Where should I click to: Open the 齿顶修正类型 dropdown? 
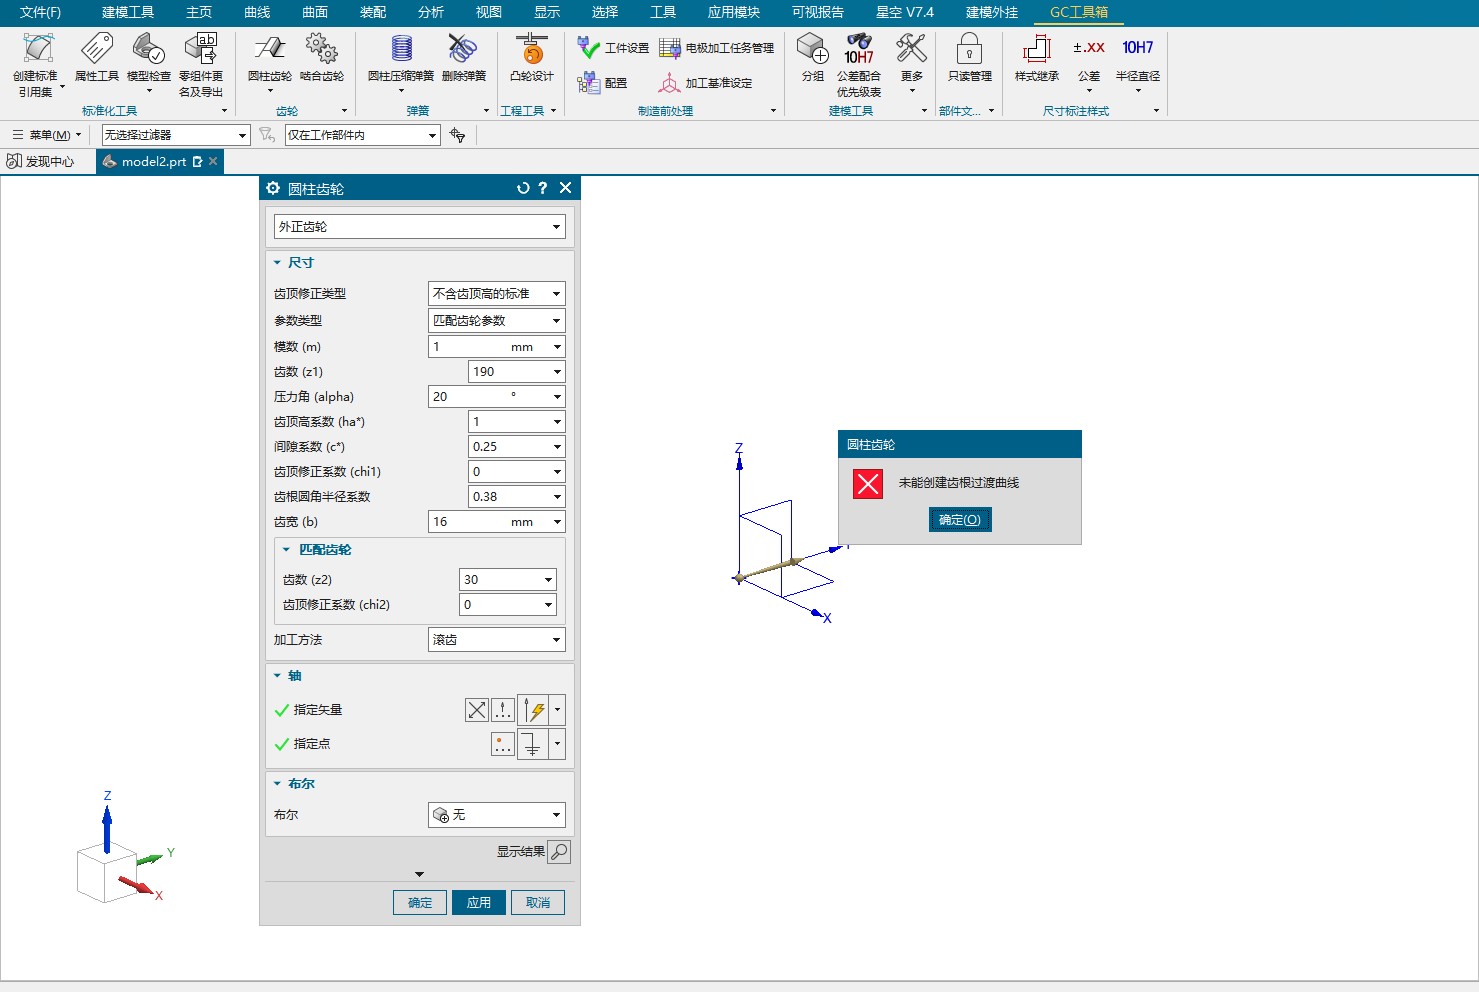pos(496,294)
